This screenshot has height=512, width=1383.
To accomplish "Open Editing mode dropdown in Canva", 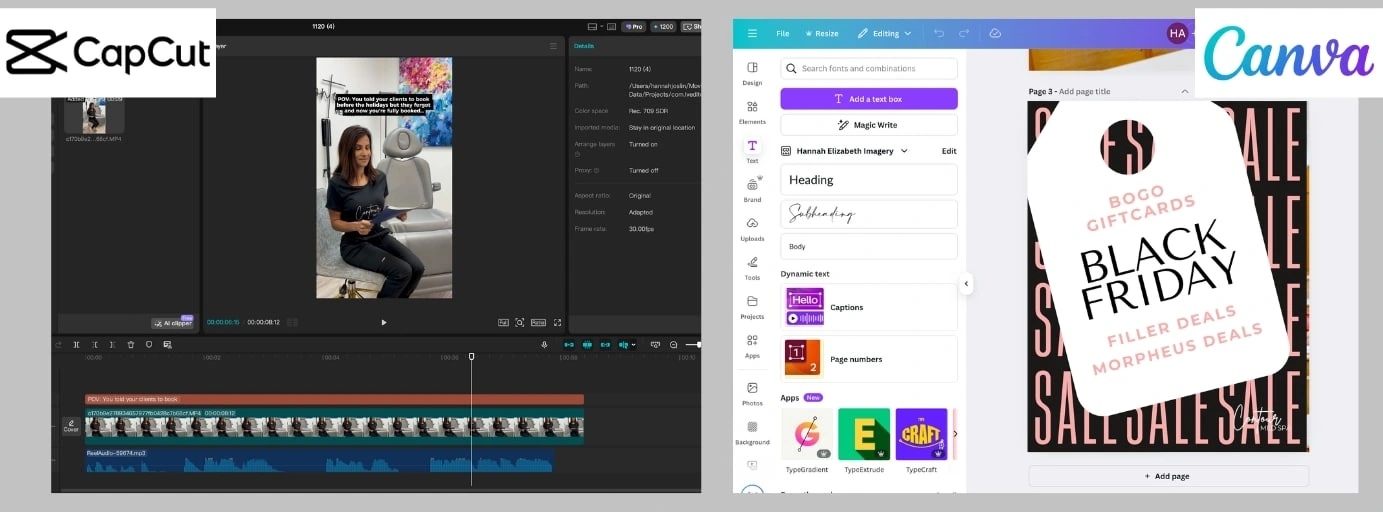I will (x=885, y=33).
